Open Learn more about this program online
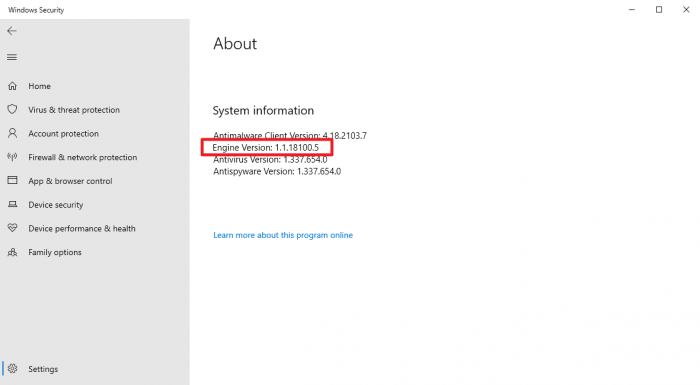 click(x=283, y=235)
